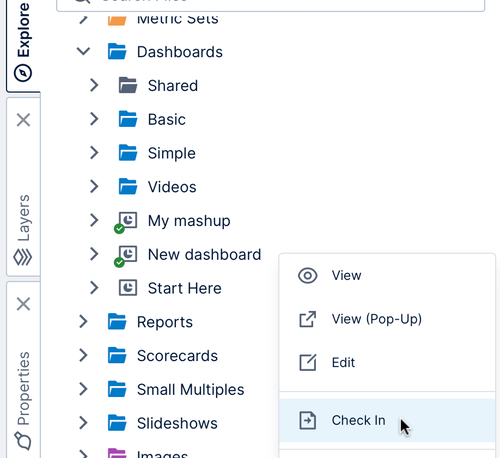Click the Layers panel icon
The width and height of the screenshot is (500, 458).
coord(23,257)
